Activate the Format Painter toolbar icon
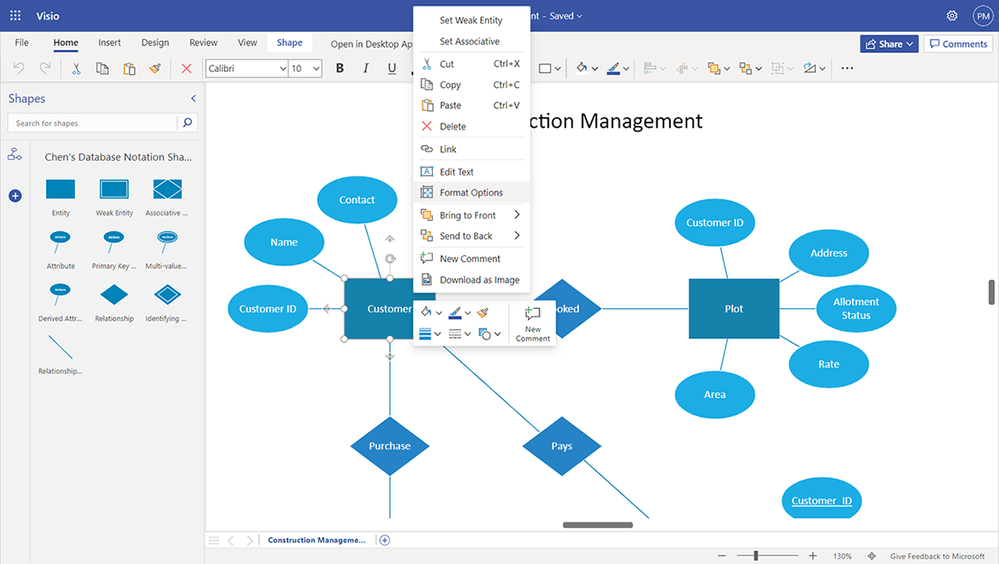 (x=155, y=68)
